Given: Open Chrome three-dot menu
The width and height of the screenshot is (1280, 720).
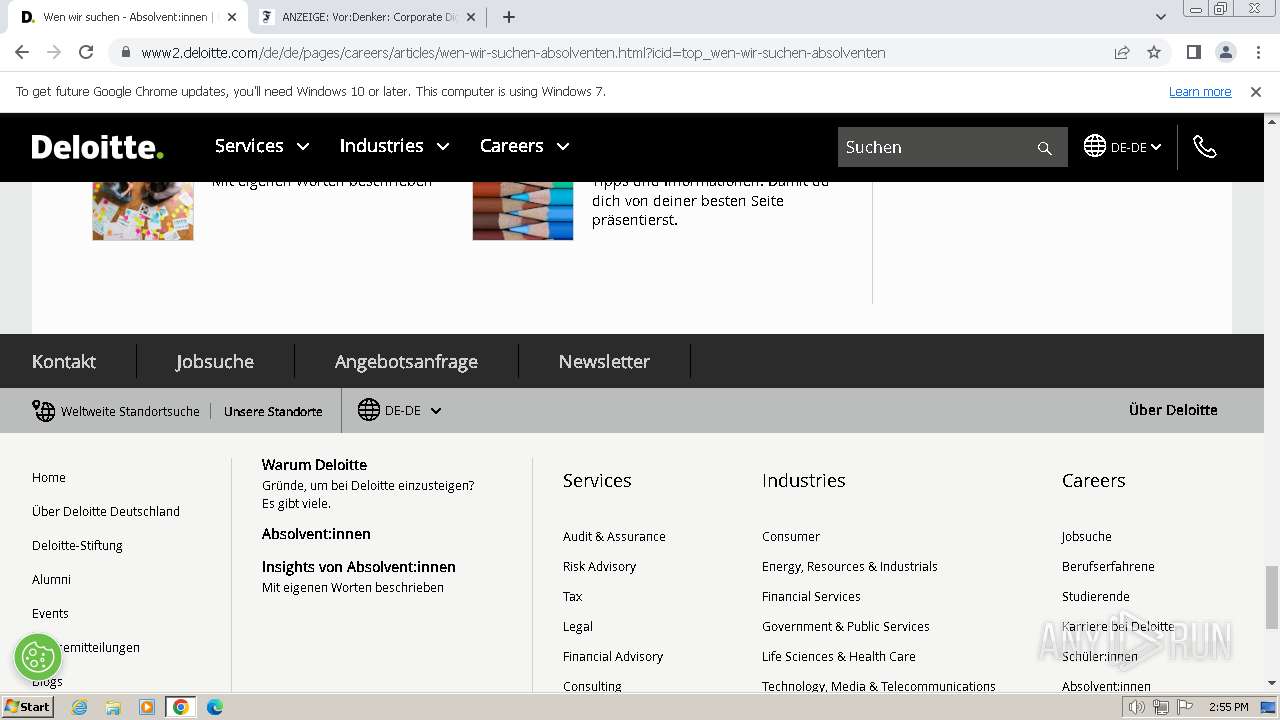Looking at the screenshot, I should tap(1256, 52).
